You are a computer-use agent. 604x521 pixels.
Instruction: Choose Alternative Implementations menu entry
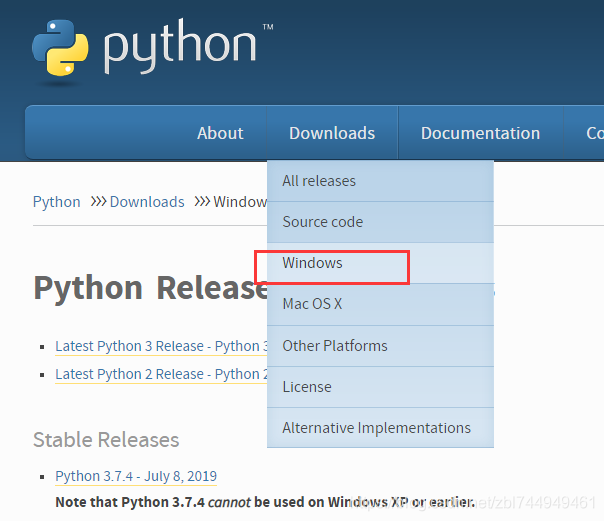pyautogui.click(x=380, y=428)
